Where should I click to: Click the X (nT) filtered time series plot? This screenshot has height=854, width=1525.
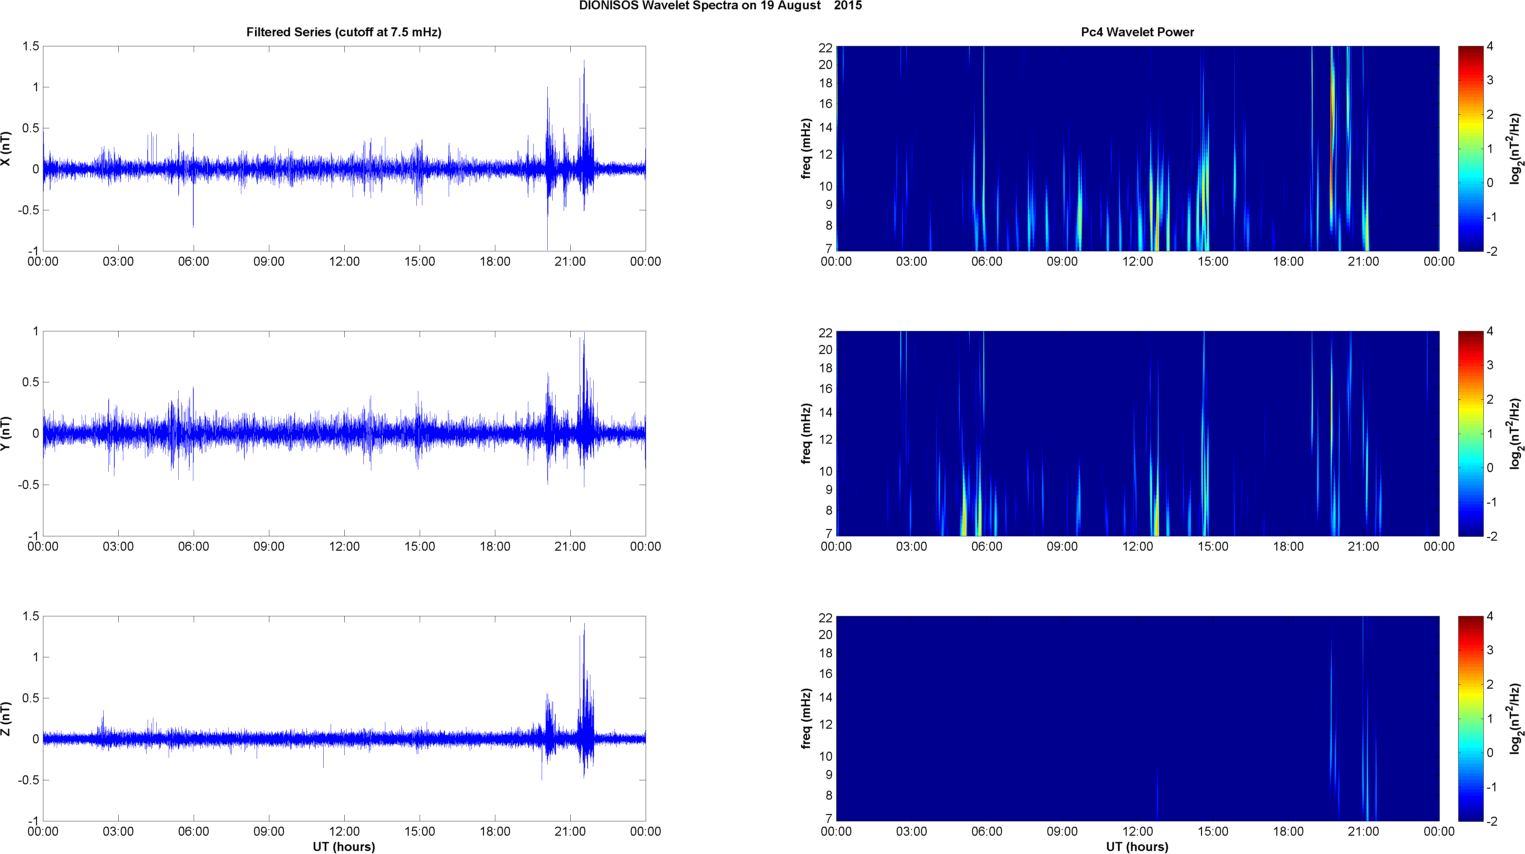click(344, 149)
